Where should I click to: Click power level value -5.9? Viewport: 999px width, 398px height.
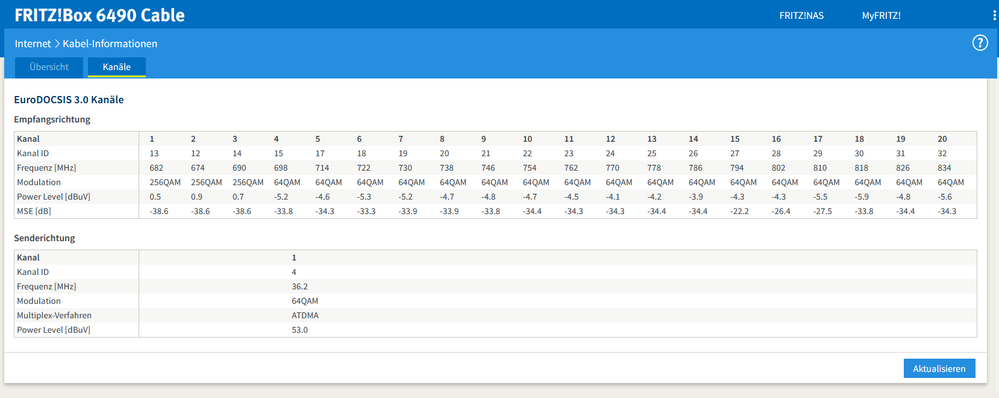click(x=862, y=197)
